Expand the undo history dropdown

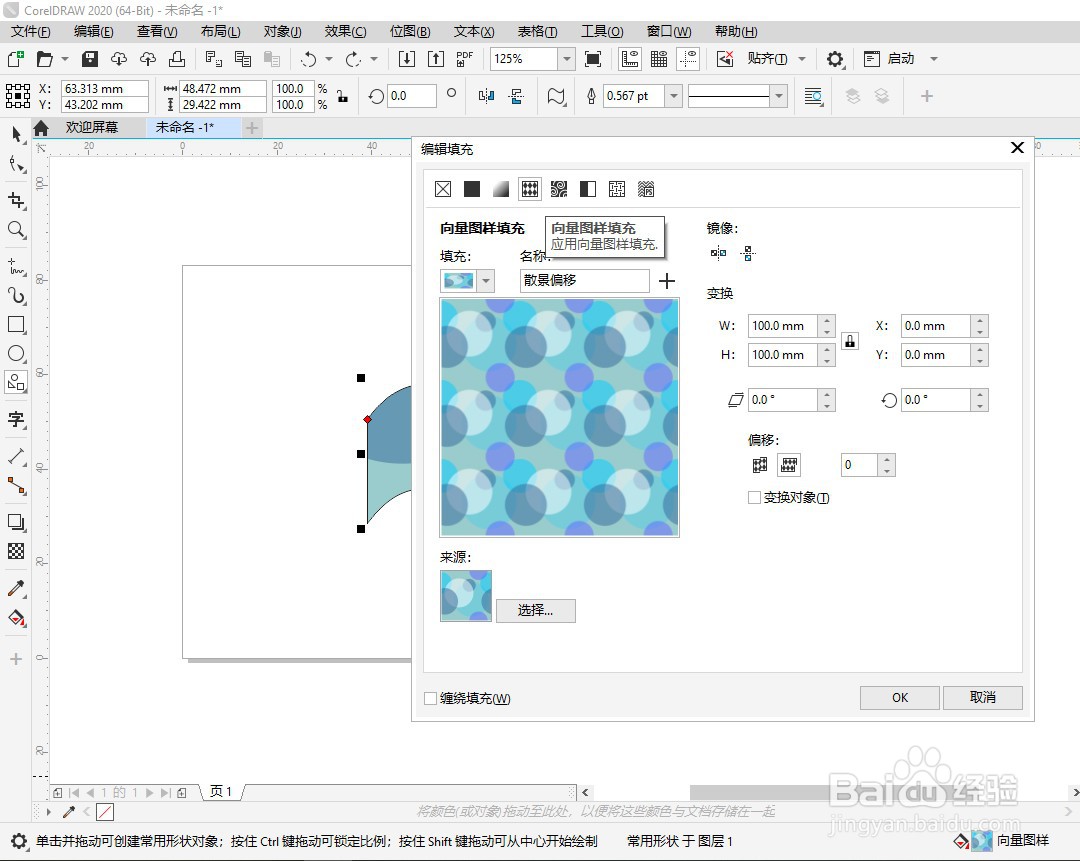(x=329, y=59)
